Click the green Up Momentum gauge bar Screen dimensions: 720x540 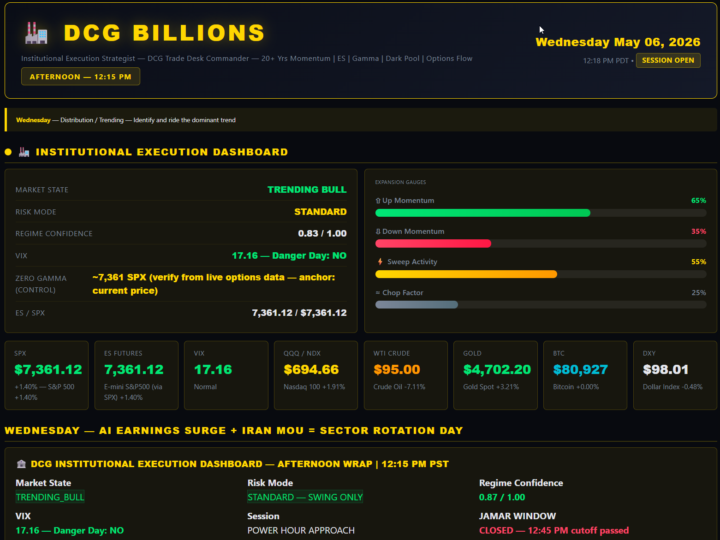pos(483,213)
